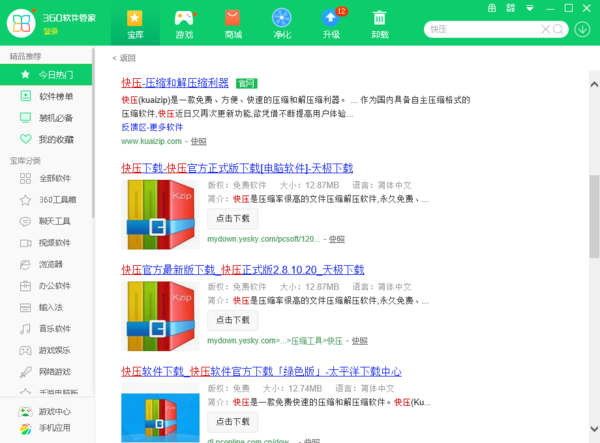Click the 官网 badge

coord(246,83)
